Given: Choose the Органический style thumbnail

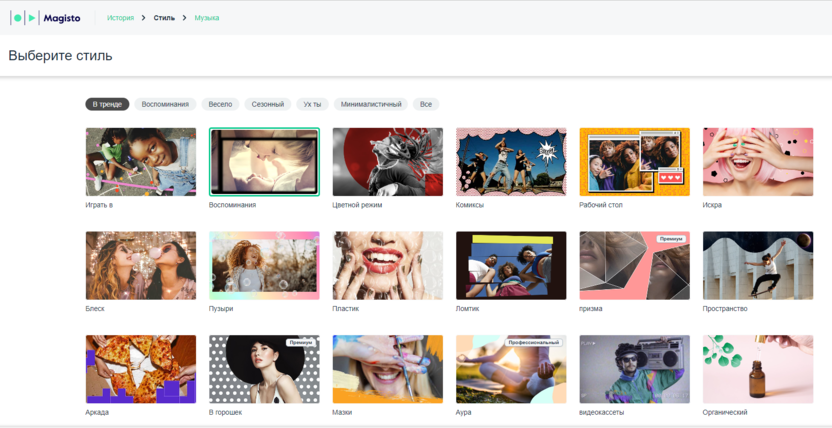Looking at the screenshot, I should tap(758, 369).
